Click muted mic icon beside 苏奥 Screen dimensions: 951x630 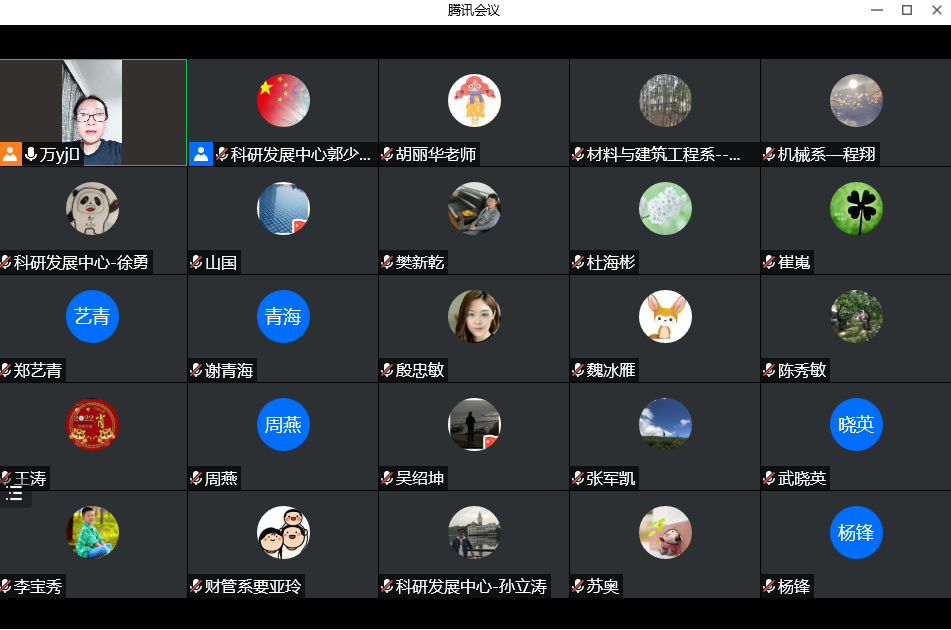[578, 586]
